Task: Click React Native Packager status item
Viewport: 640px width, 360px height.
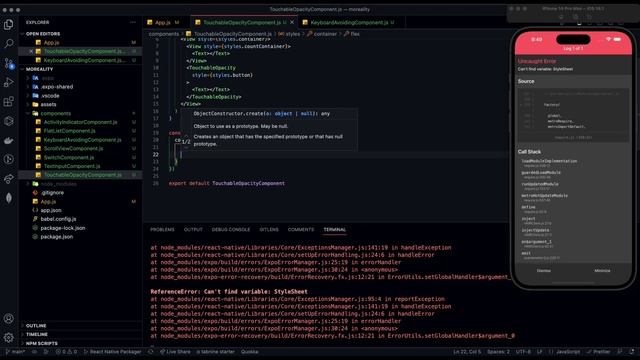Action: (112, 352)
